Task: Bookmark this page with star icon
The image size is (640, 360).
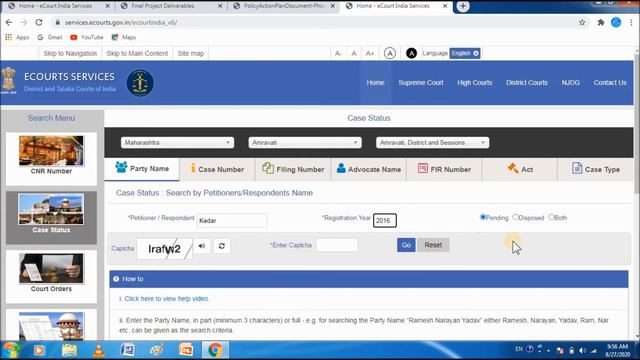Action: (x=582, y=22)
